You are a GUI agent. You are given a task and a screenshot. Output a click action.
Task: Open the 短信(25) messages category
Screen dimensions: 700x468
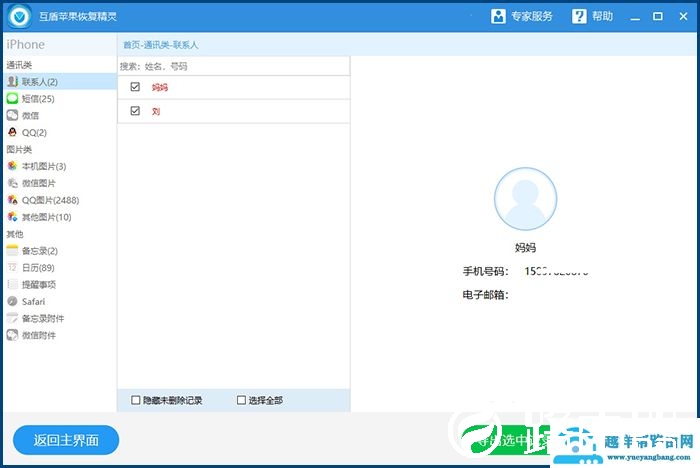(x=38, y=99)
